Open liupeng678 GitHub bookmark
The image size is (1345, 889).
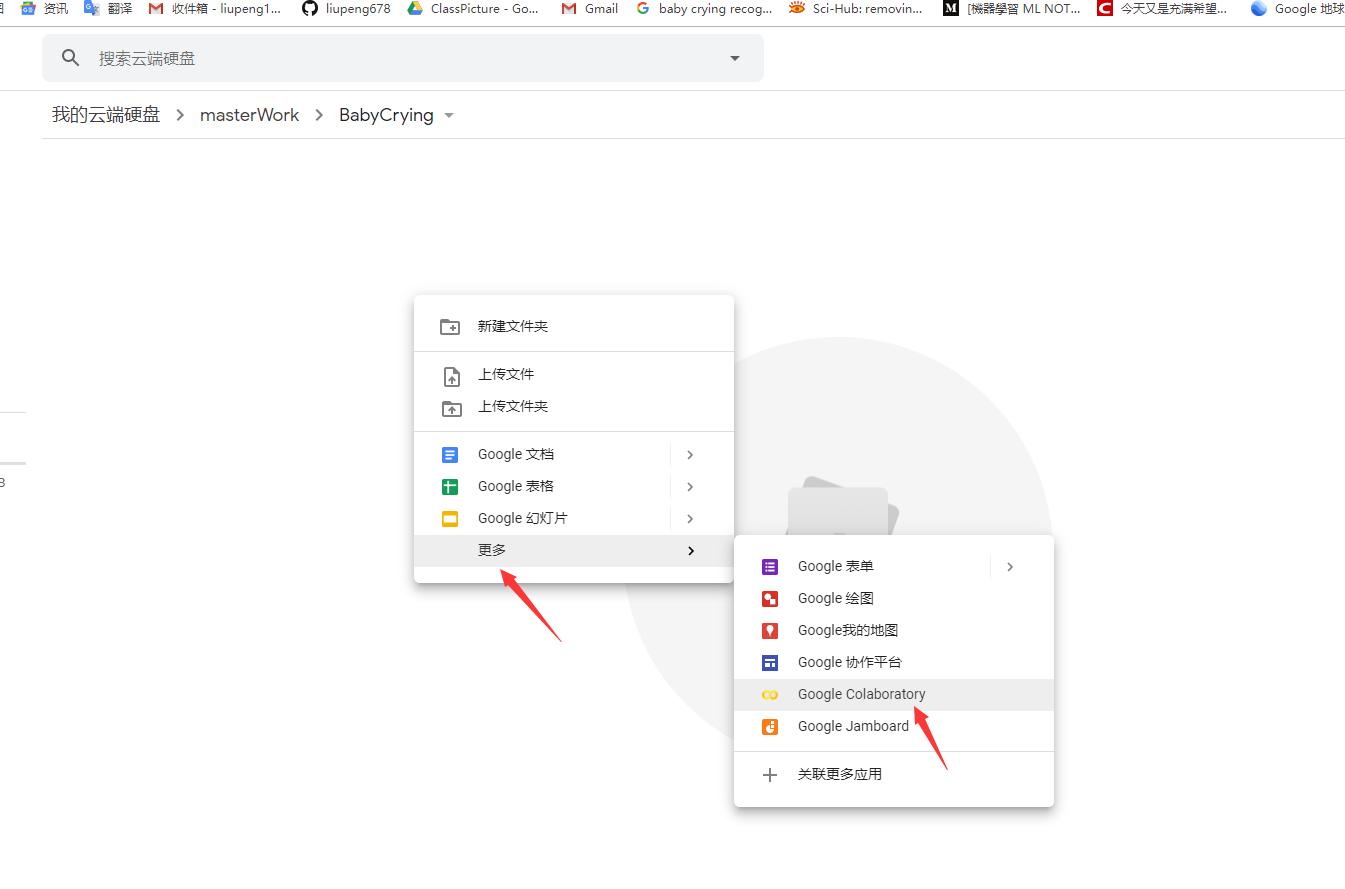[346, 8]
